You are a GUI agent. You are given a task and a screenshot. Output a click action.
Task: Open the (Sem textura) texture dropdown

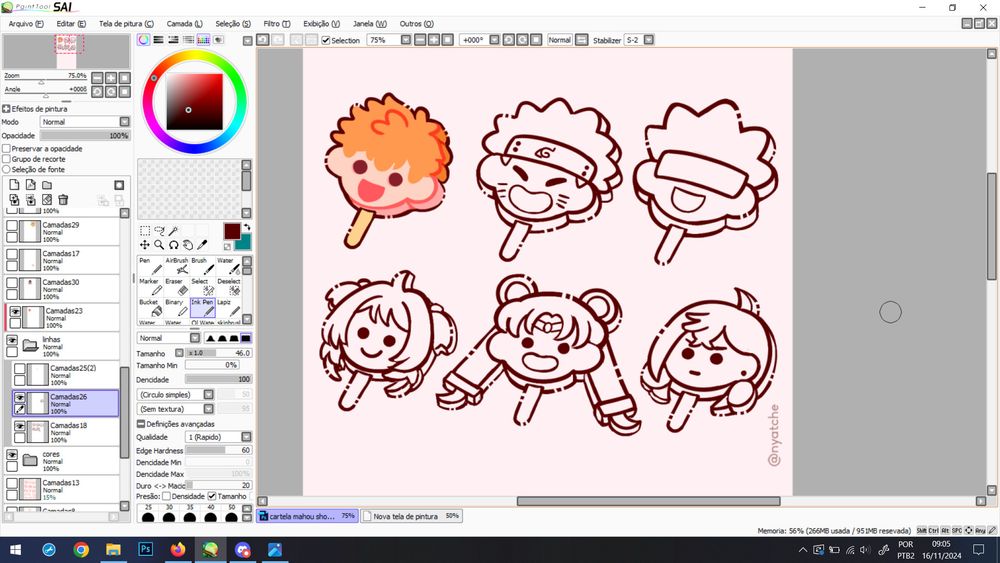pyautogui.click(x=208, y=409)
